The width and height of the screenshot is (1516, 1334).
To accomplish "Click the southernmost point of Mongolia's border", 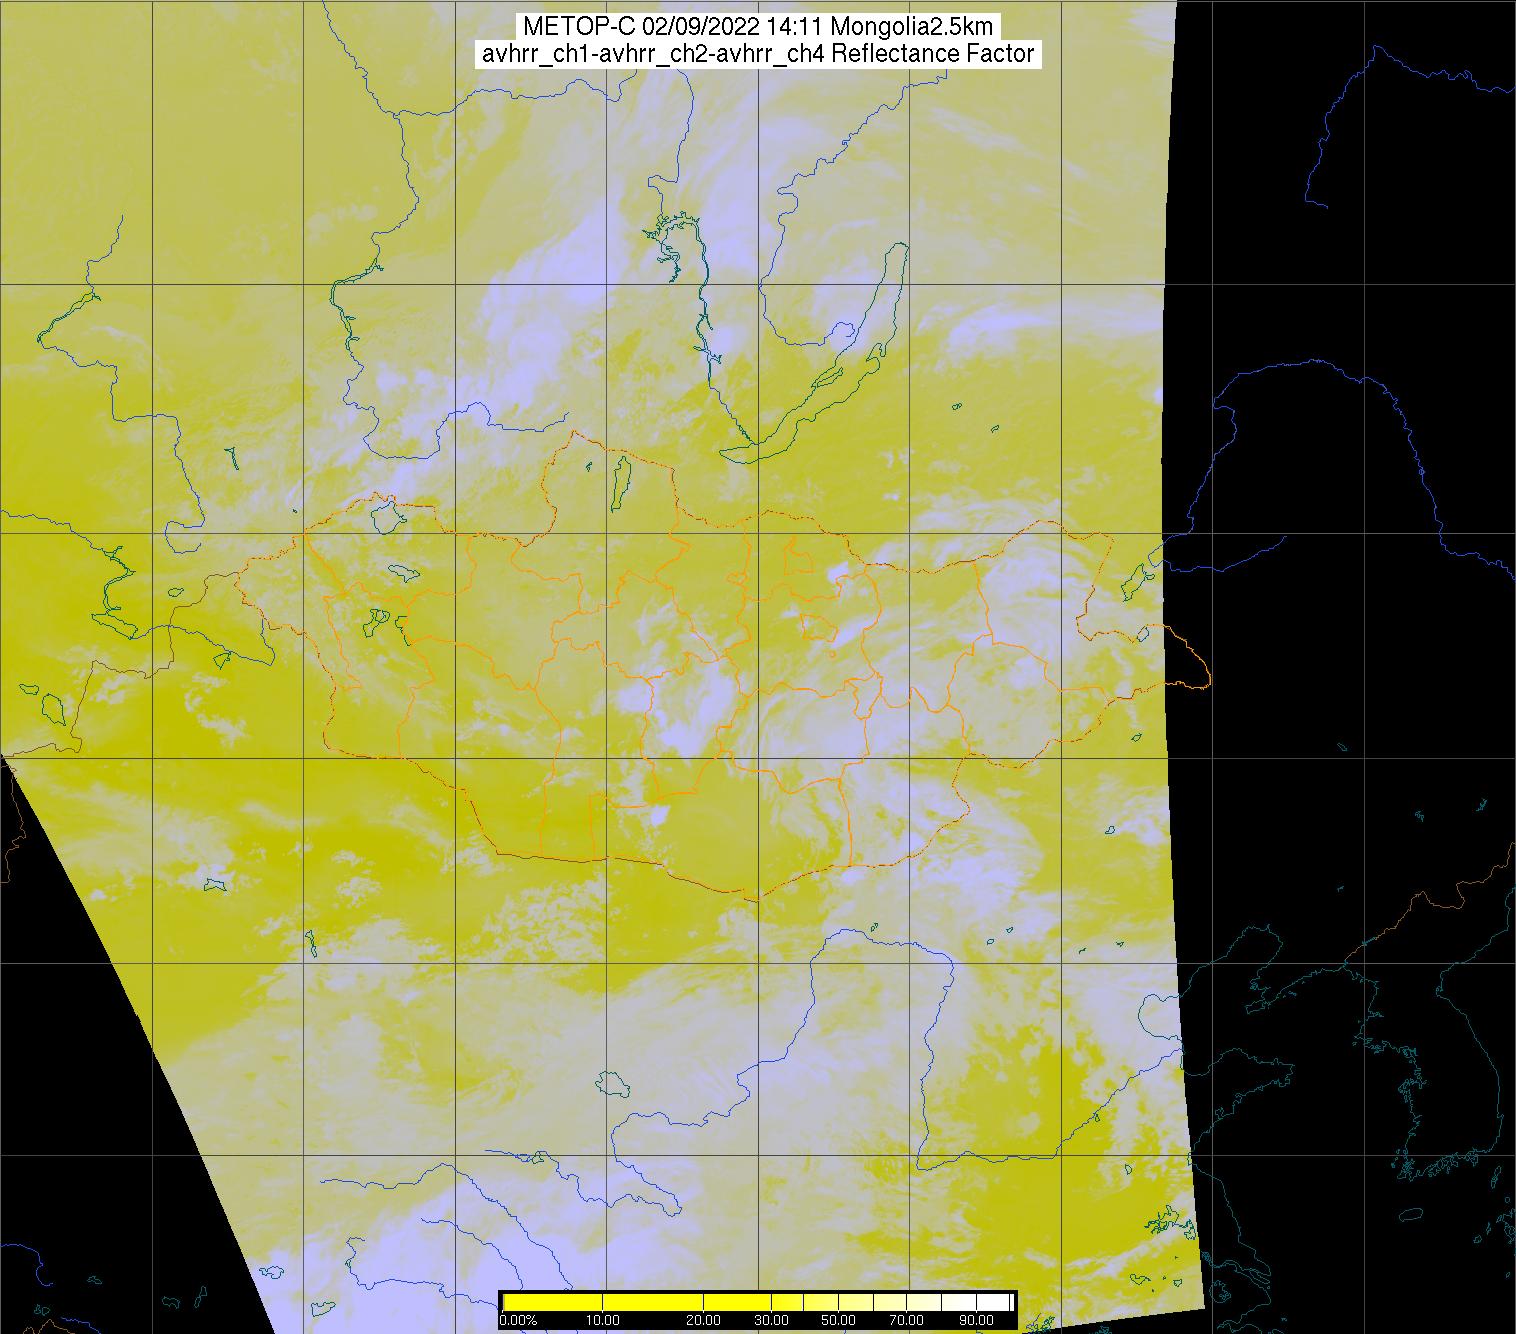I will [757, 899].
